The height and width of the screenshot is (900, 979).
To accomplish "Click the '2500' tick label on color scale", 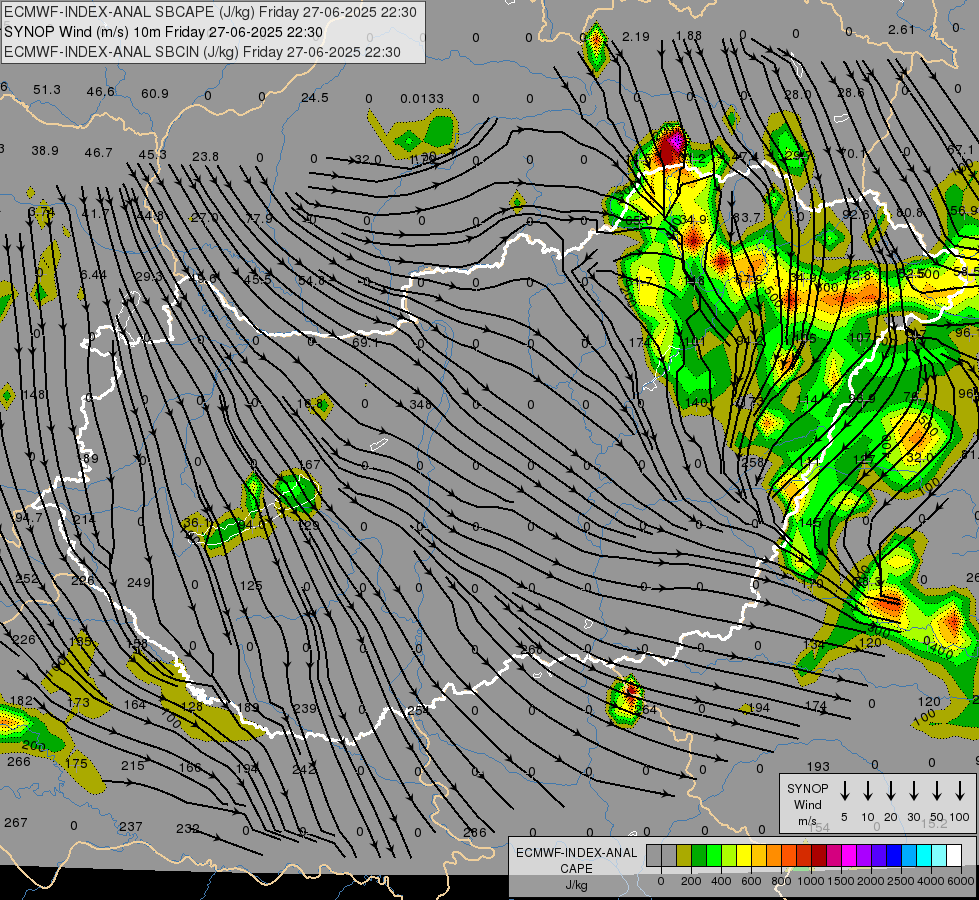I will pos(901,881).
